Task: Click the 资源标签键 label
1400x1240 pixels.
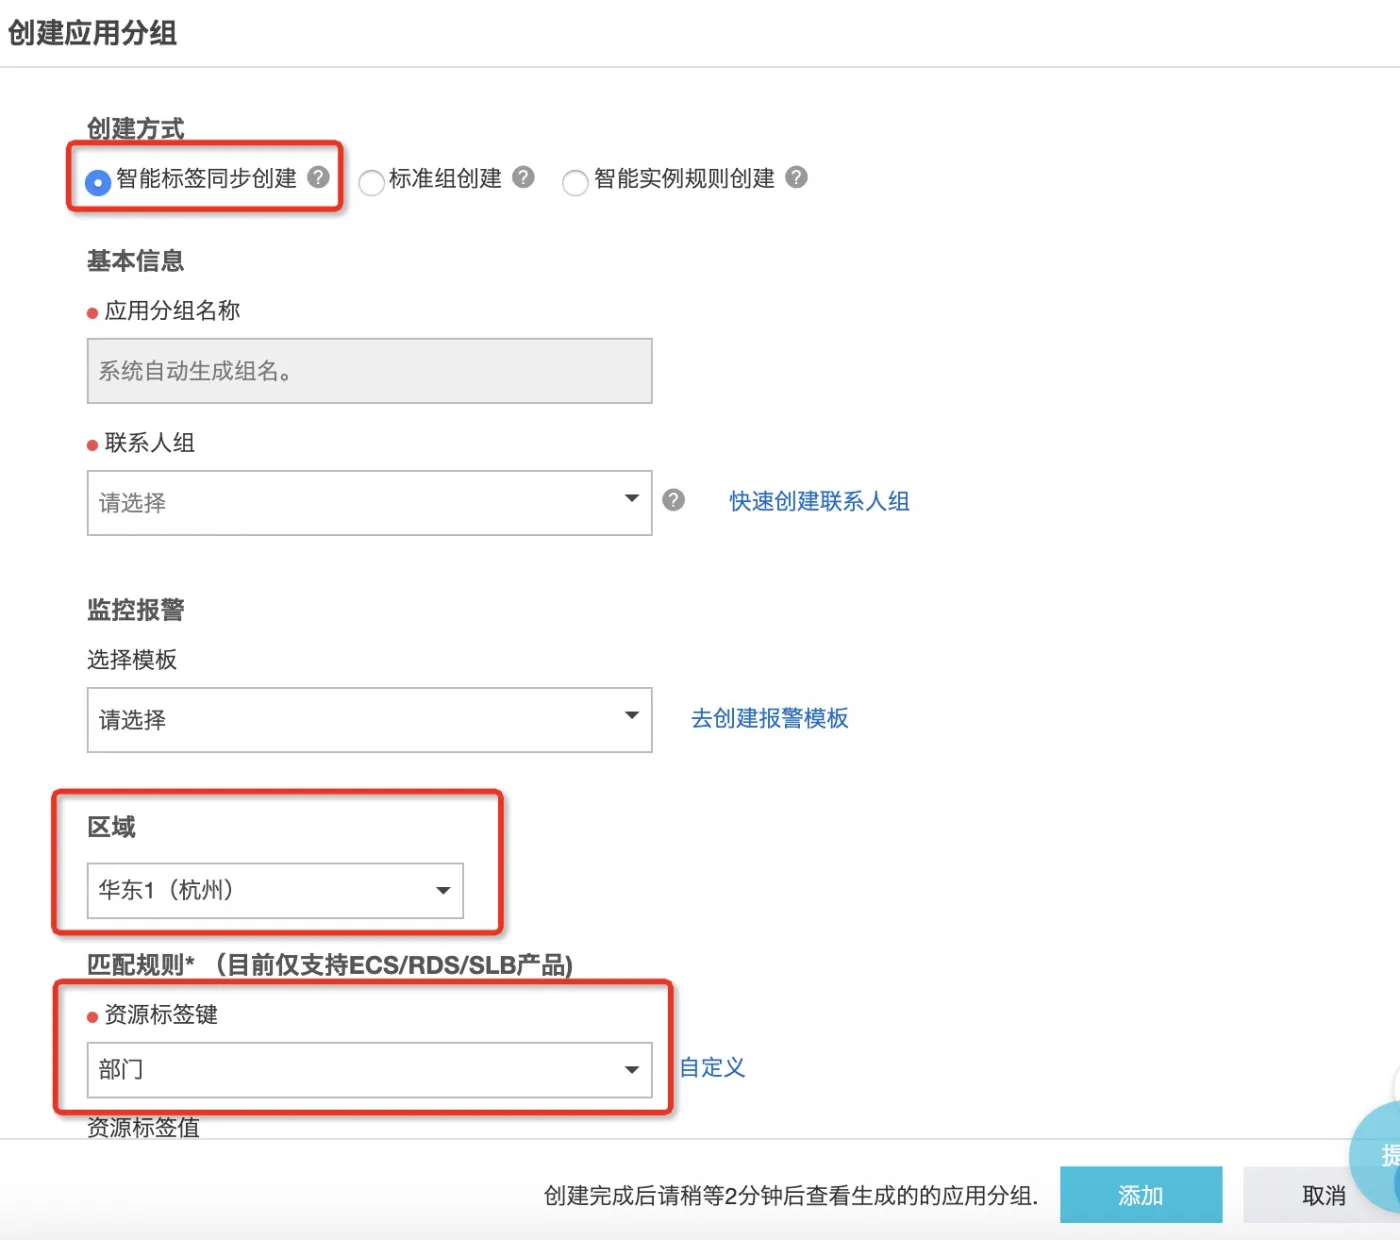Action: (161, 1014)
